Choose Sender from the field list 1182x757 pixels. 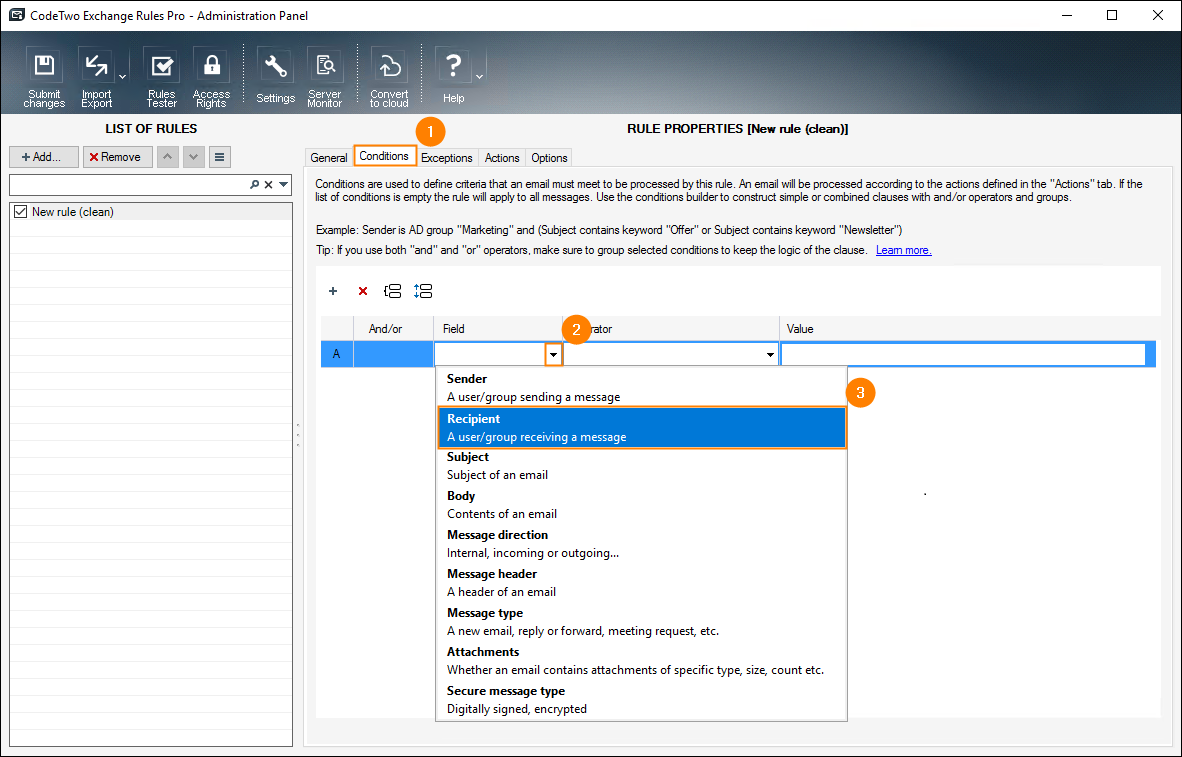[x=642, y=388]
